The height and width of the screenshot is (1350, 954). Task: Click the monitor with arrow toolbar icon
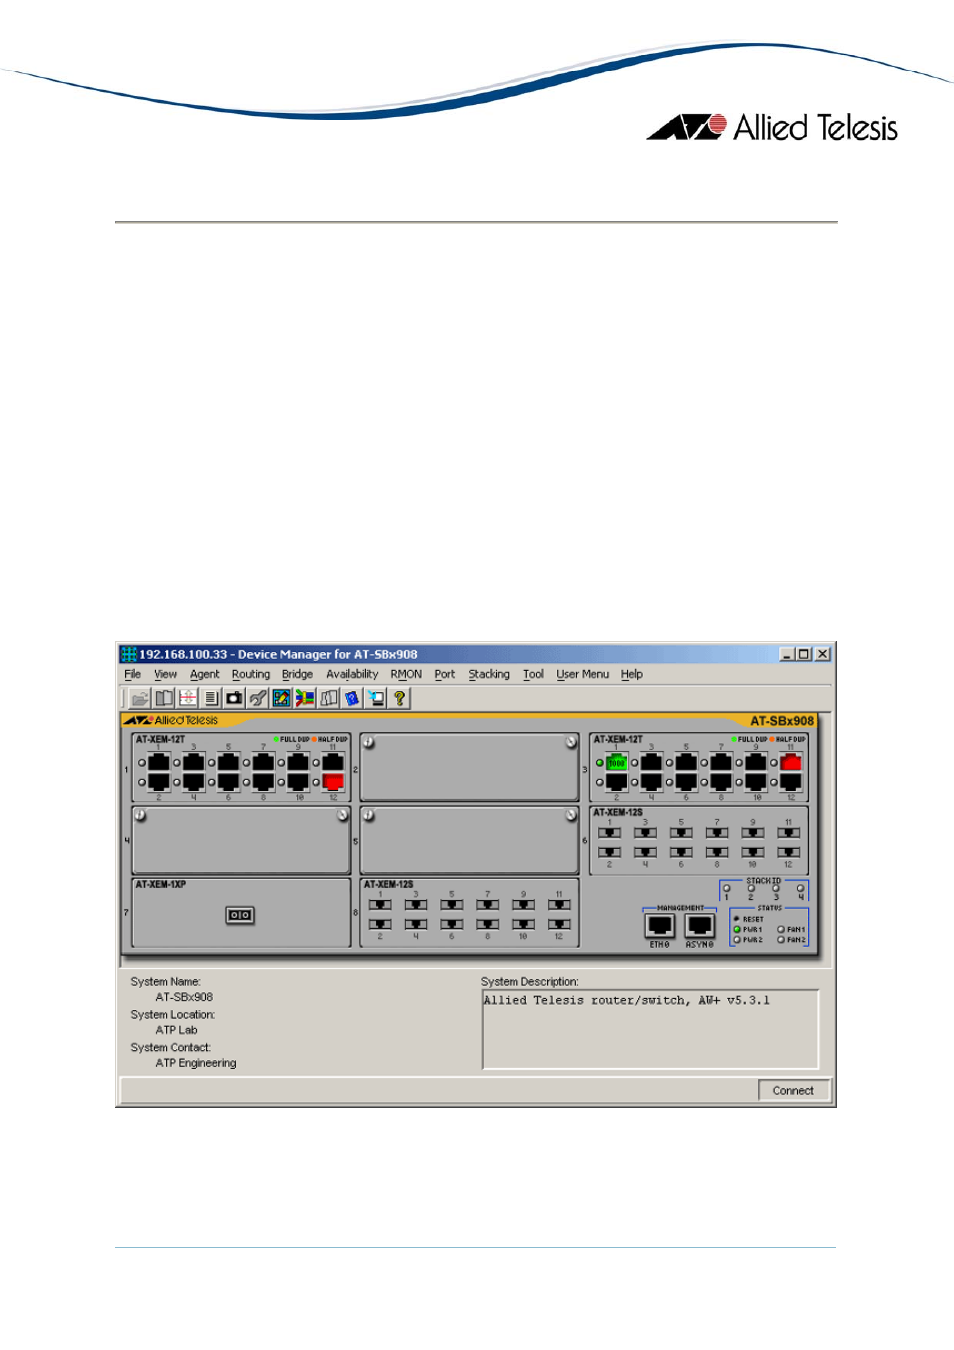pos(375,698)
